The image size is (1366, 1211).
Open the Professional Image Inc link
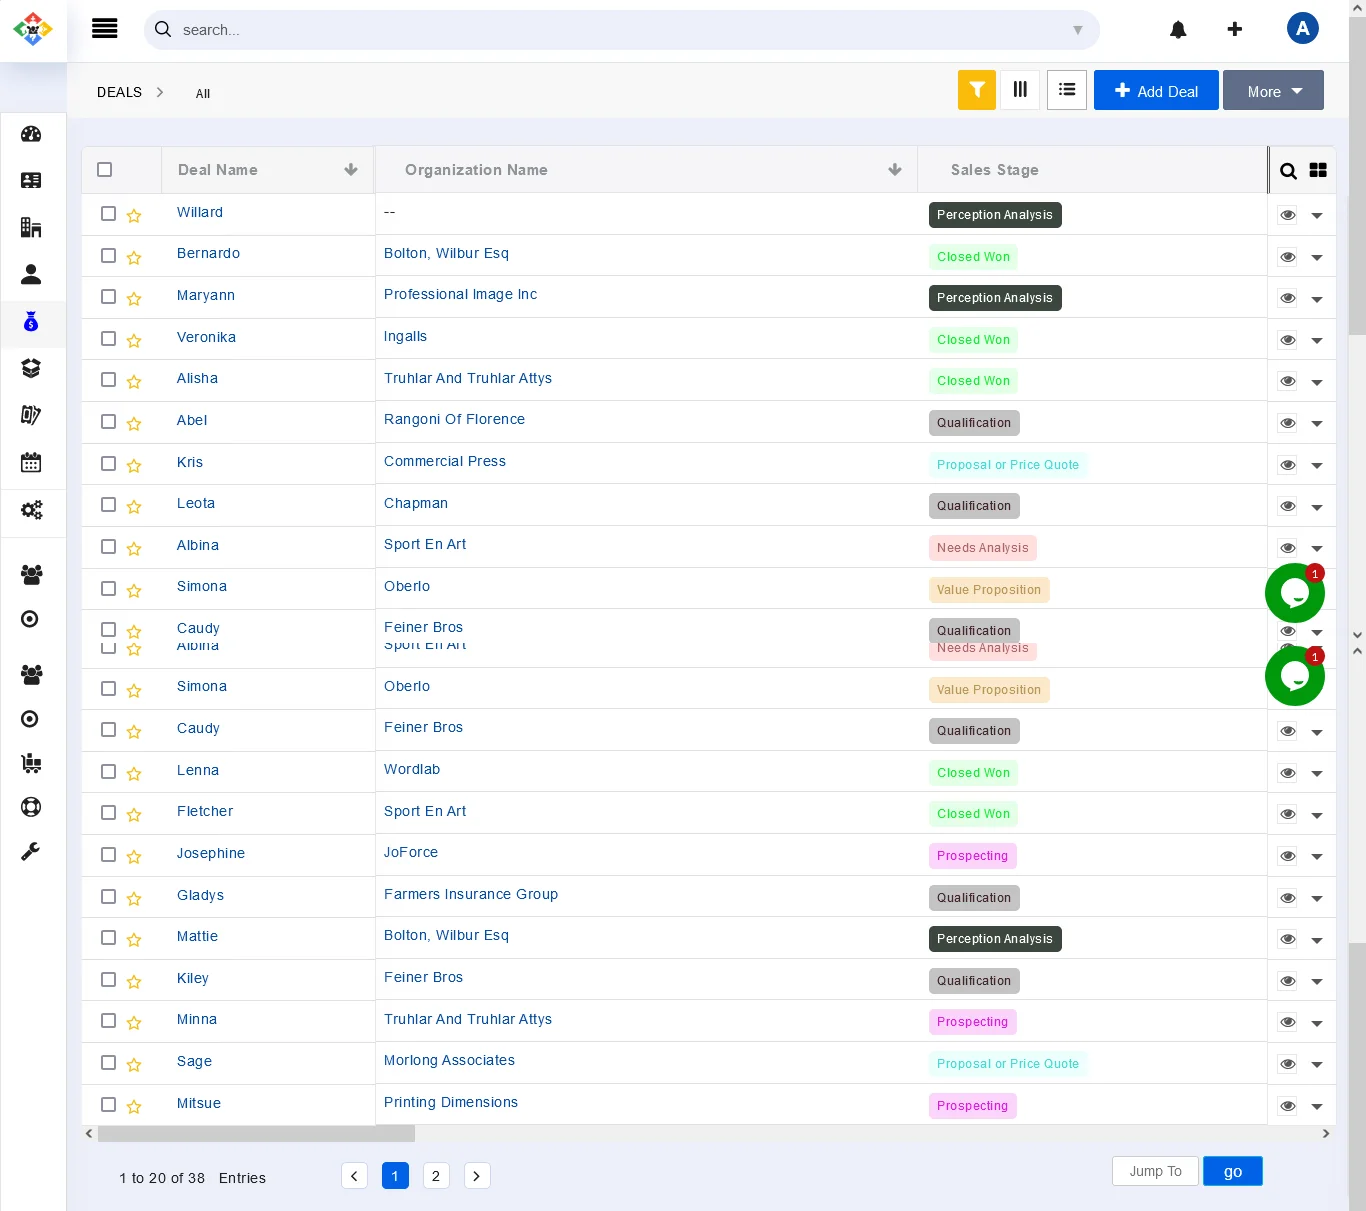point(460,295)
